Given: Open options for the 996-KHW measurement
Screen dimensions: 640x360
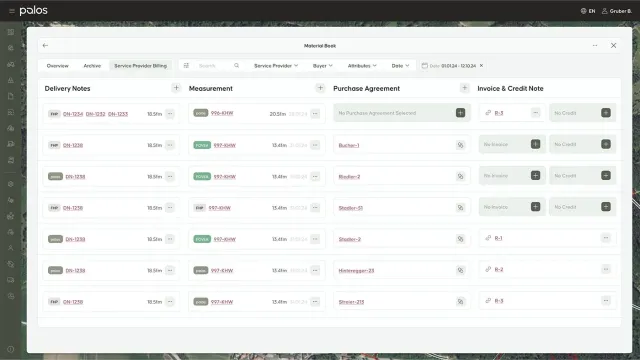Looking at the screenshot, I should click(315, 114).
